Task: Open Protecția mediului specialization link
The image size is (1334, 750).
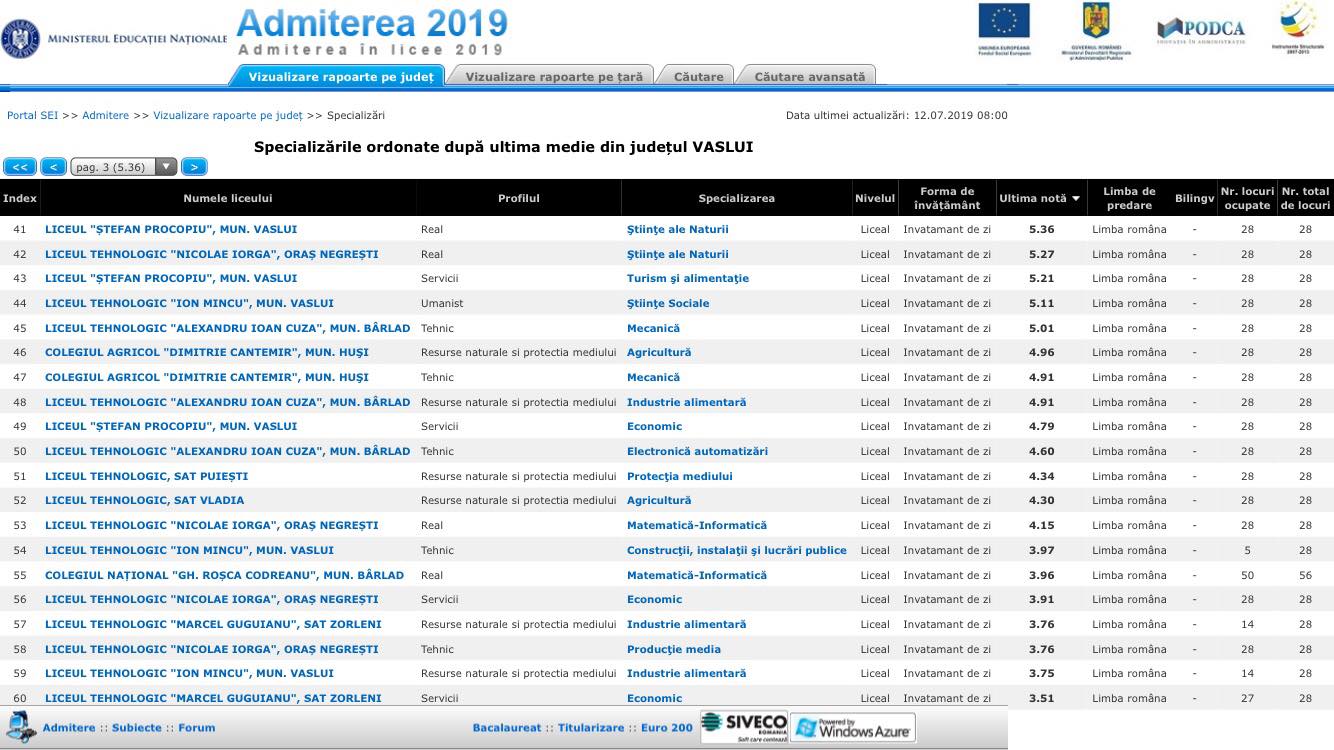Action: point(680,476)
